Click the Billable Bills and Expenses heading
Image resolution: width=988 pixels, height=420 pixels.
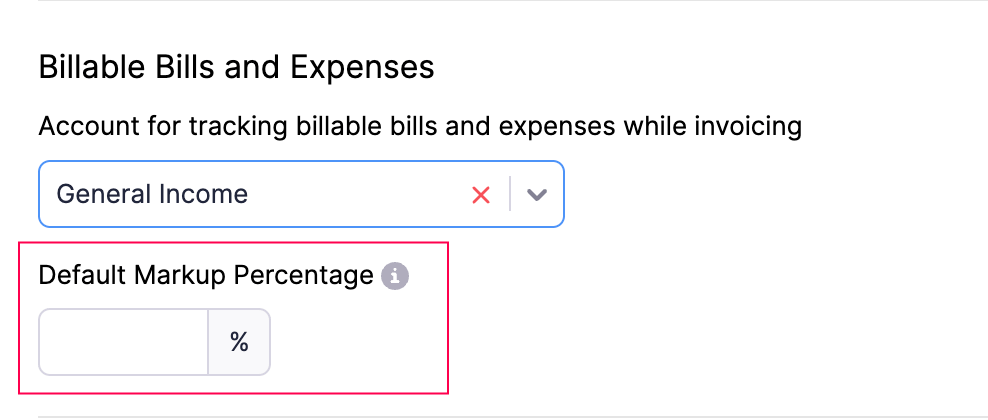tap(236, 67)
